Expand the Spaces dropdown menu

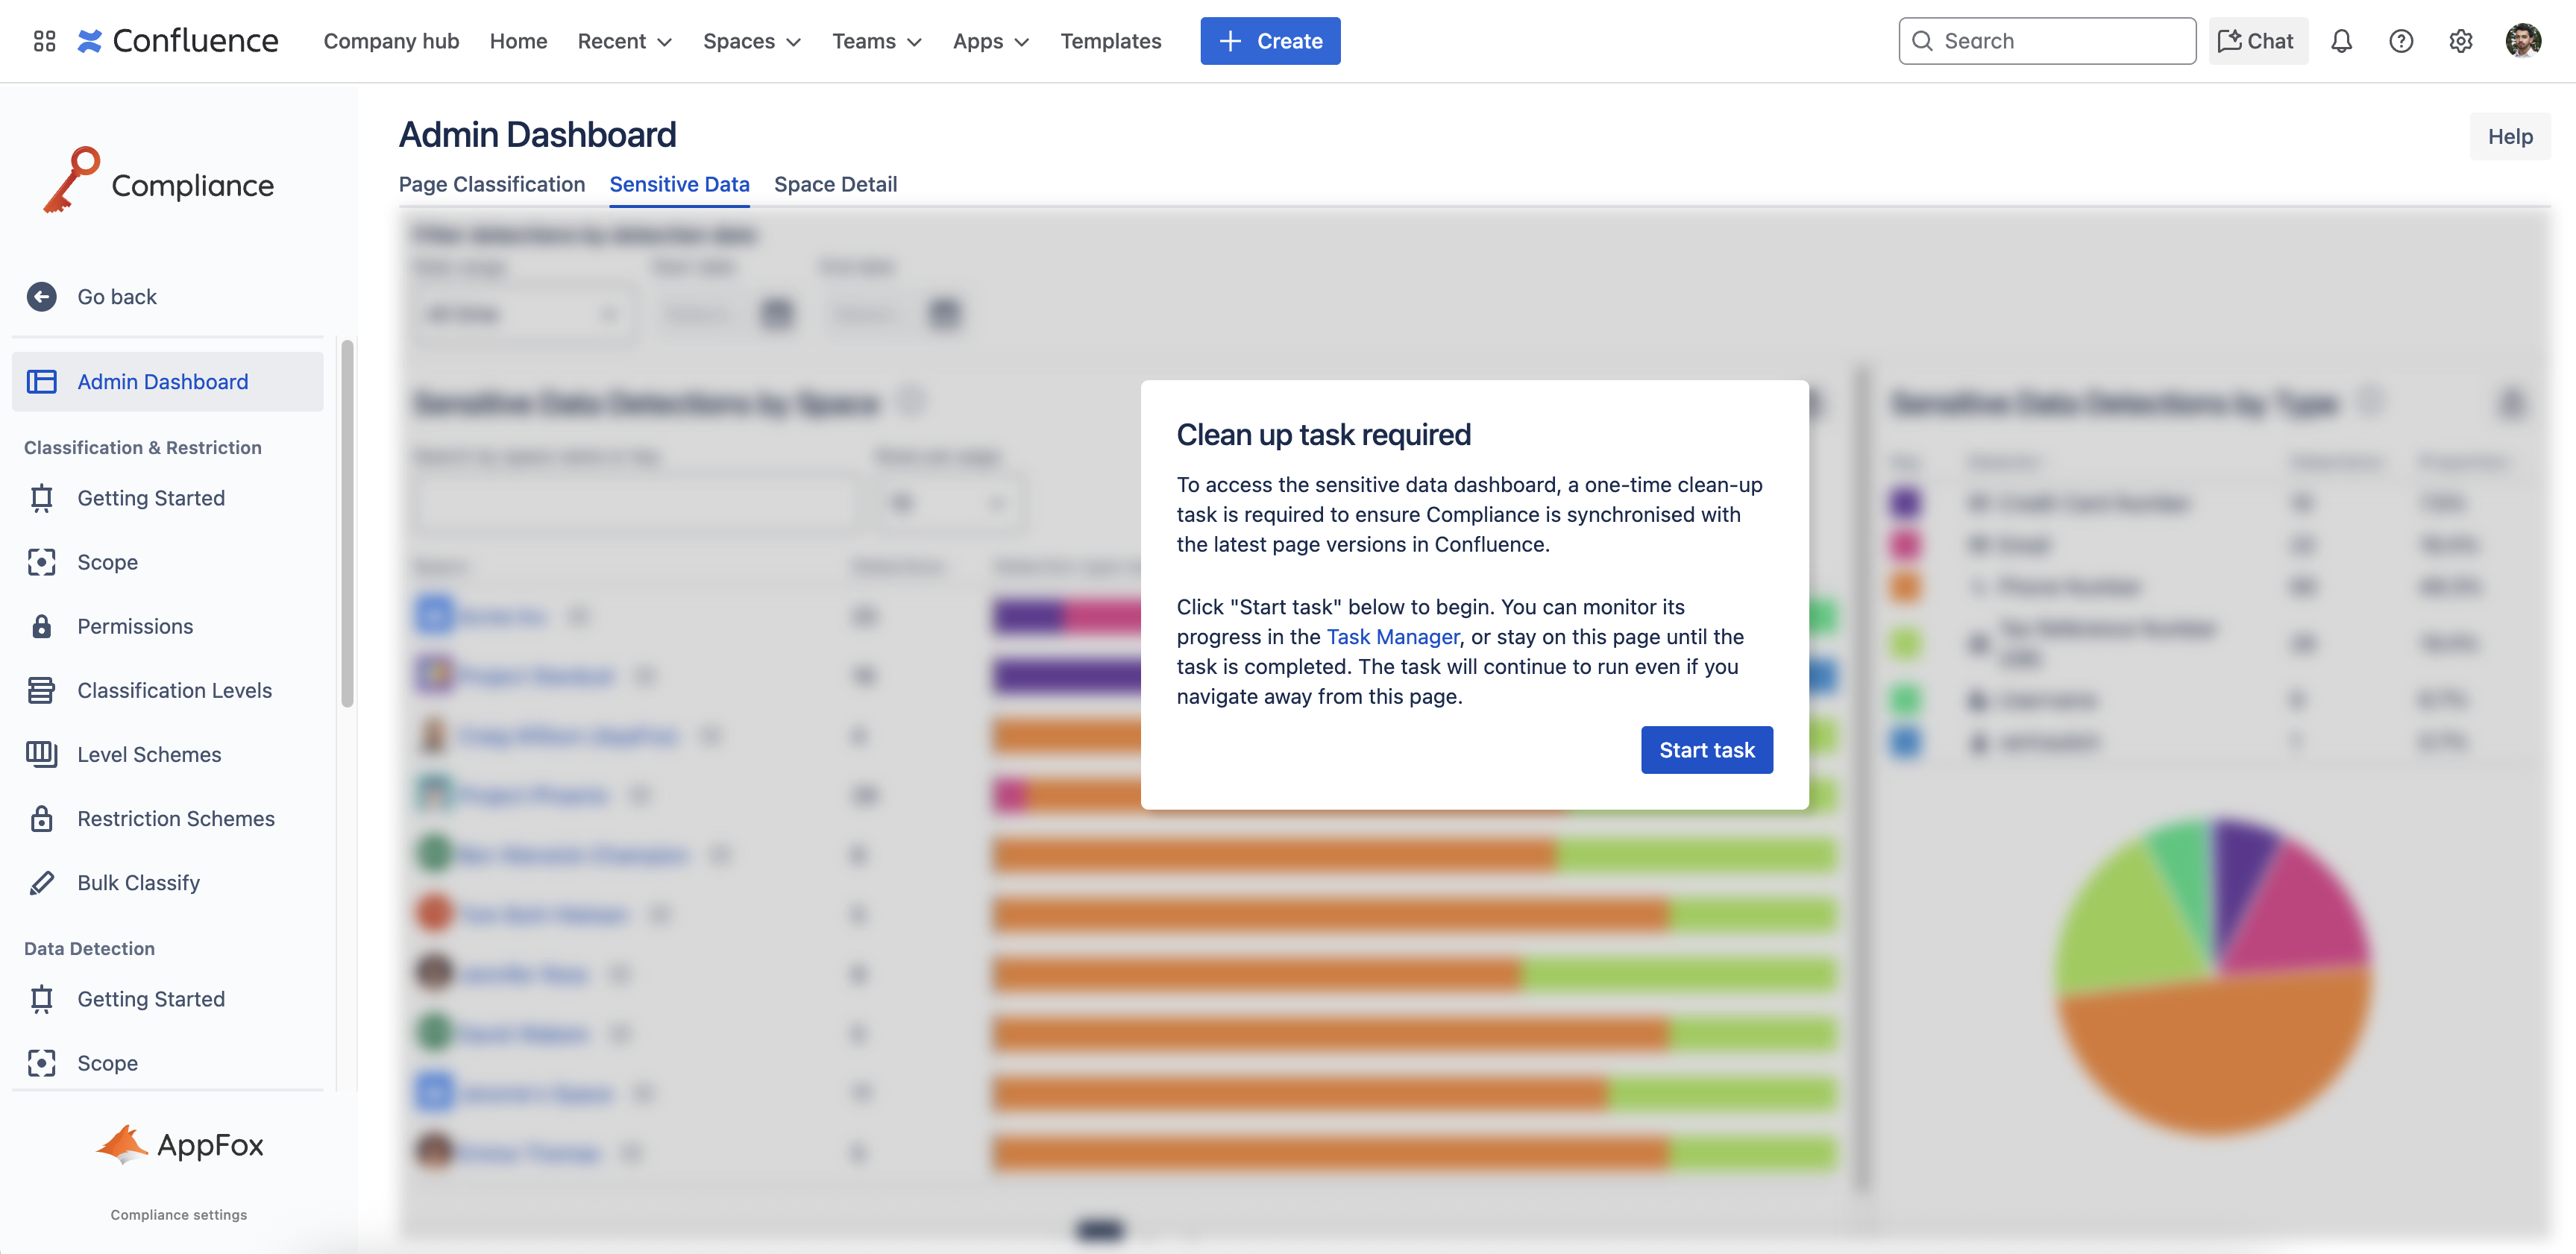(751, 41)
